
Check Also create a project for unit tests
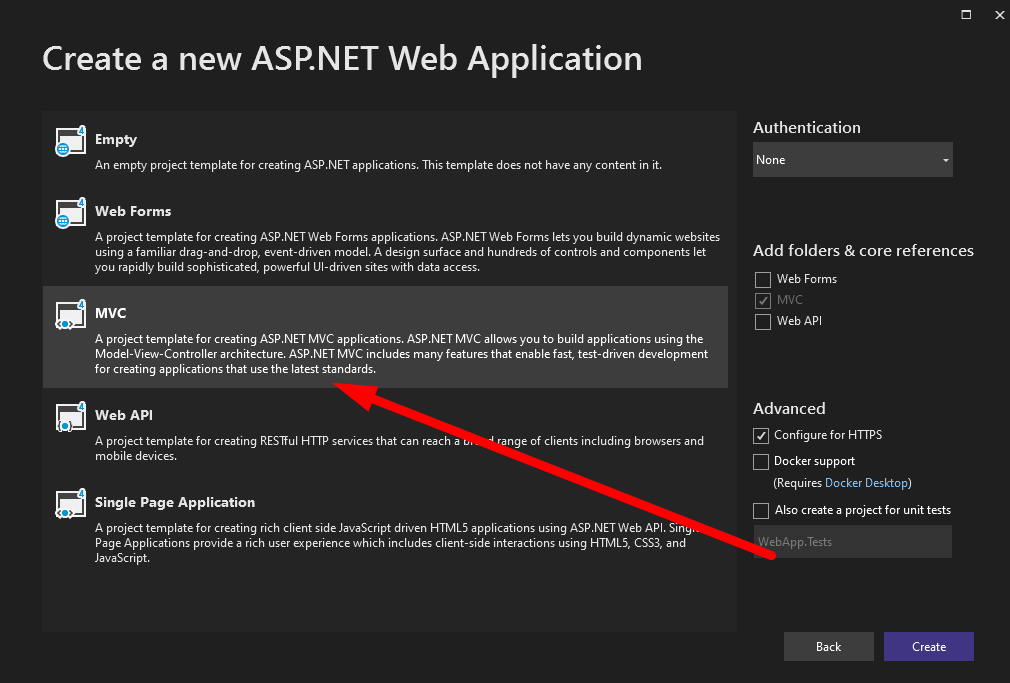coord(762,510)
